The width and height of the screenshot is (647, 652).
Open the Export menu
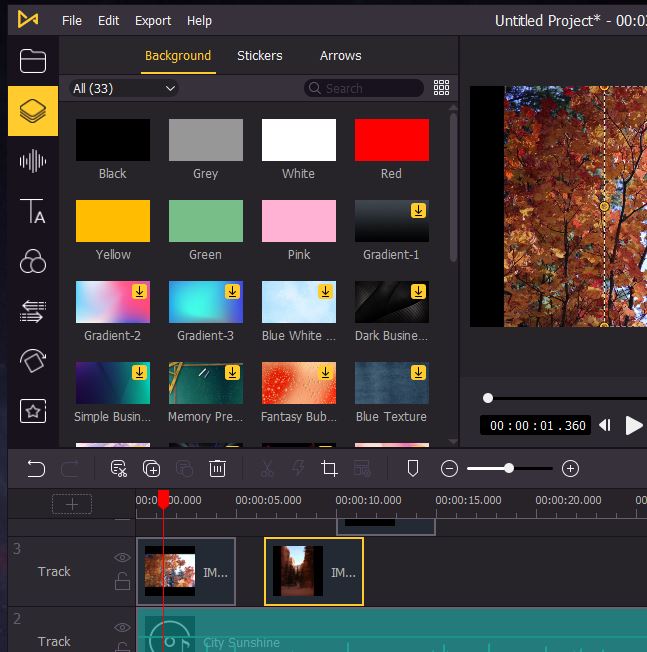153,20
